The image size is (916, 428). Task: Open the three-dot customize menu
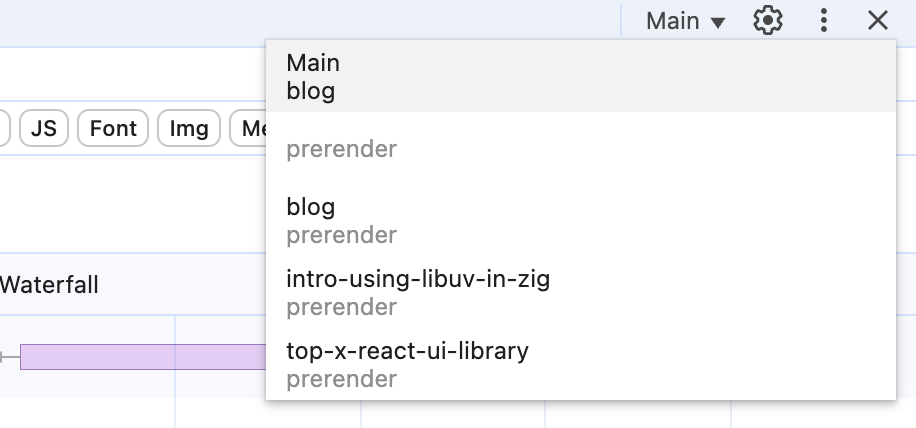click(823, 20)
